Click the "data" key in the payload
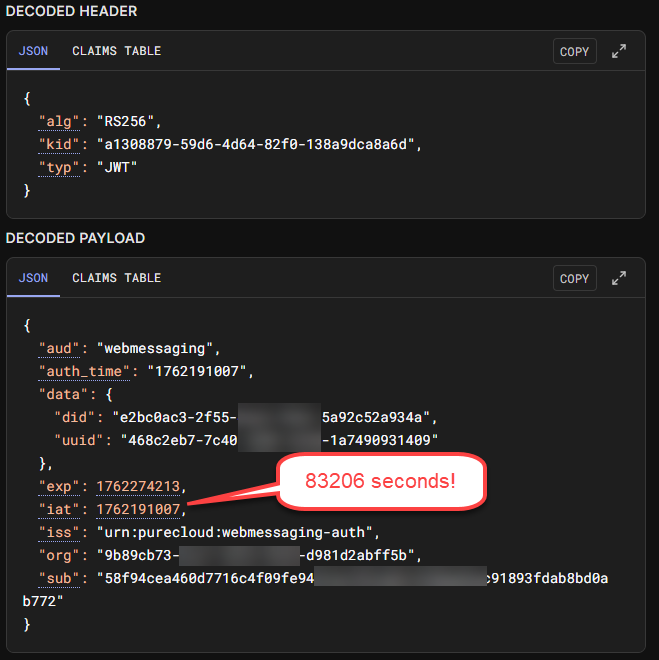The width and height of the screenshot is (659, 660). [58, 394]
